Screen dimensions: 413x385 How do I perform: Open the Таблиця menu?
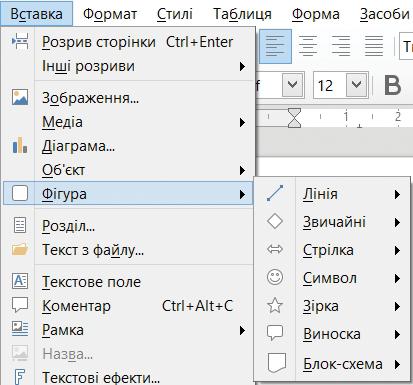[x=242, y=14]
